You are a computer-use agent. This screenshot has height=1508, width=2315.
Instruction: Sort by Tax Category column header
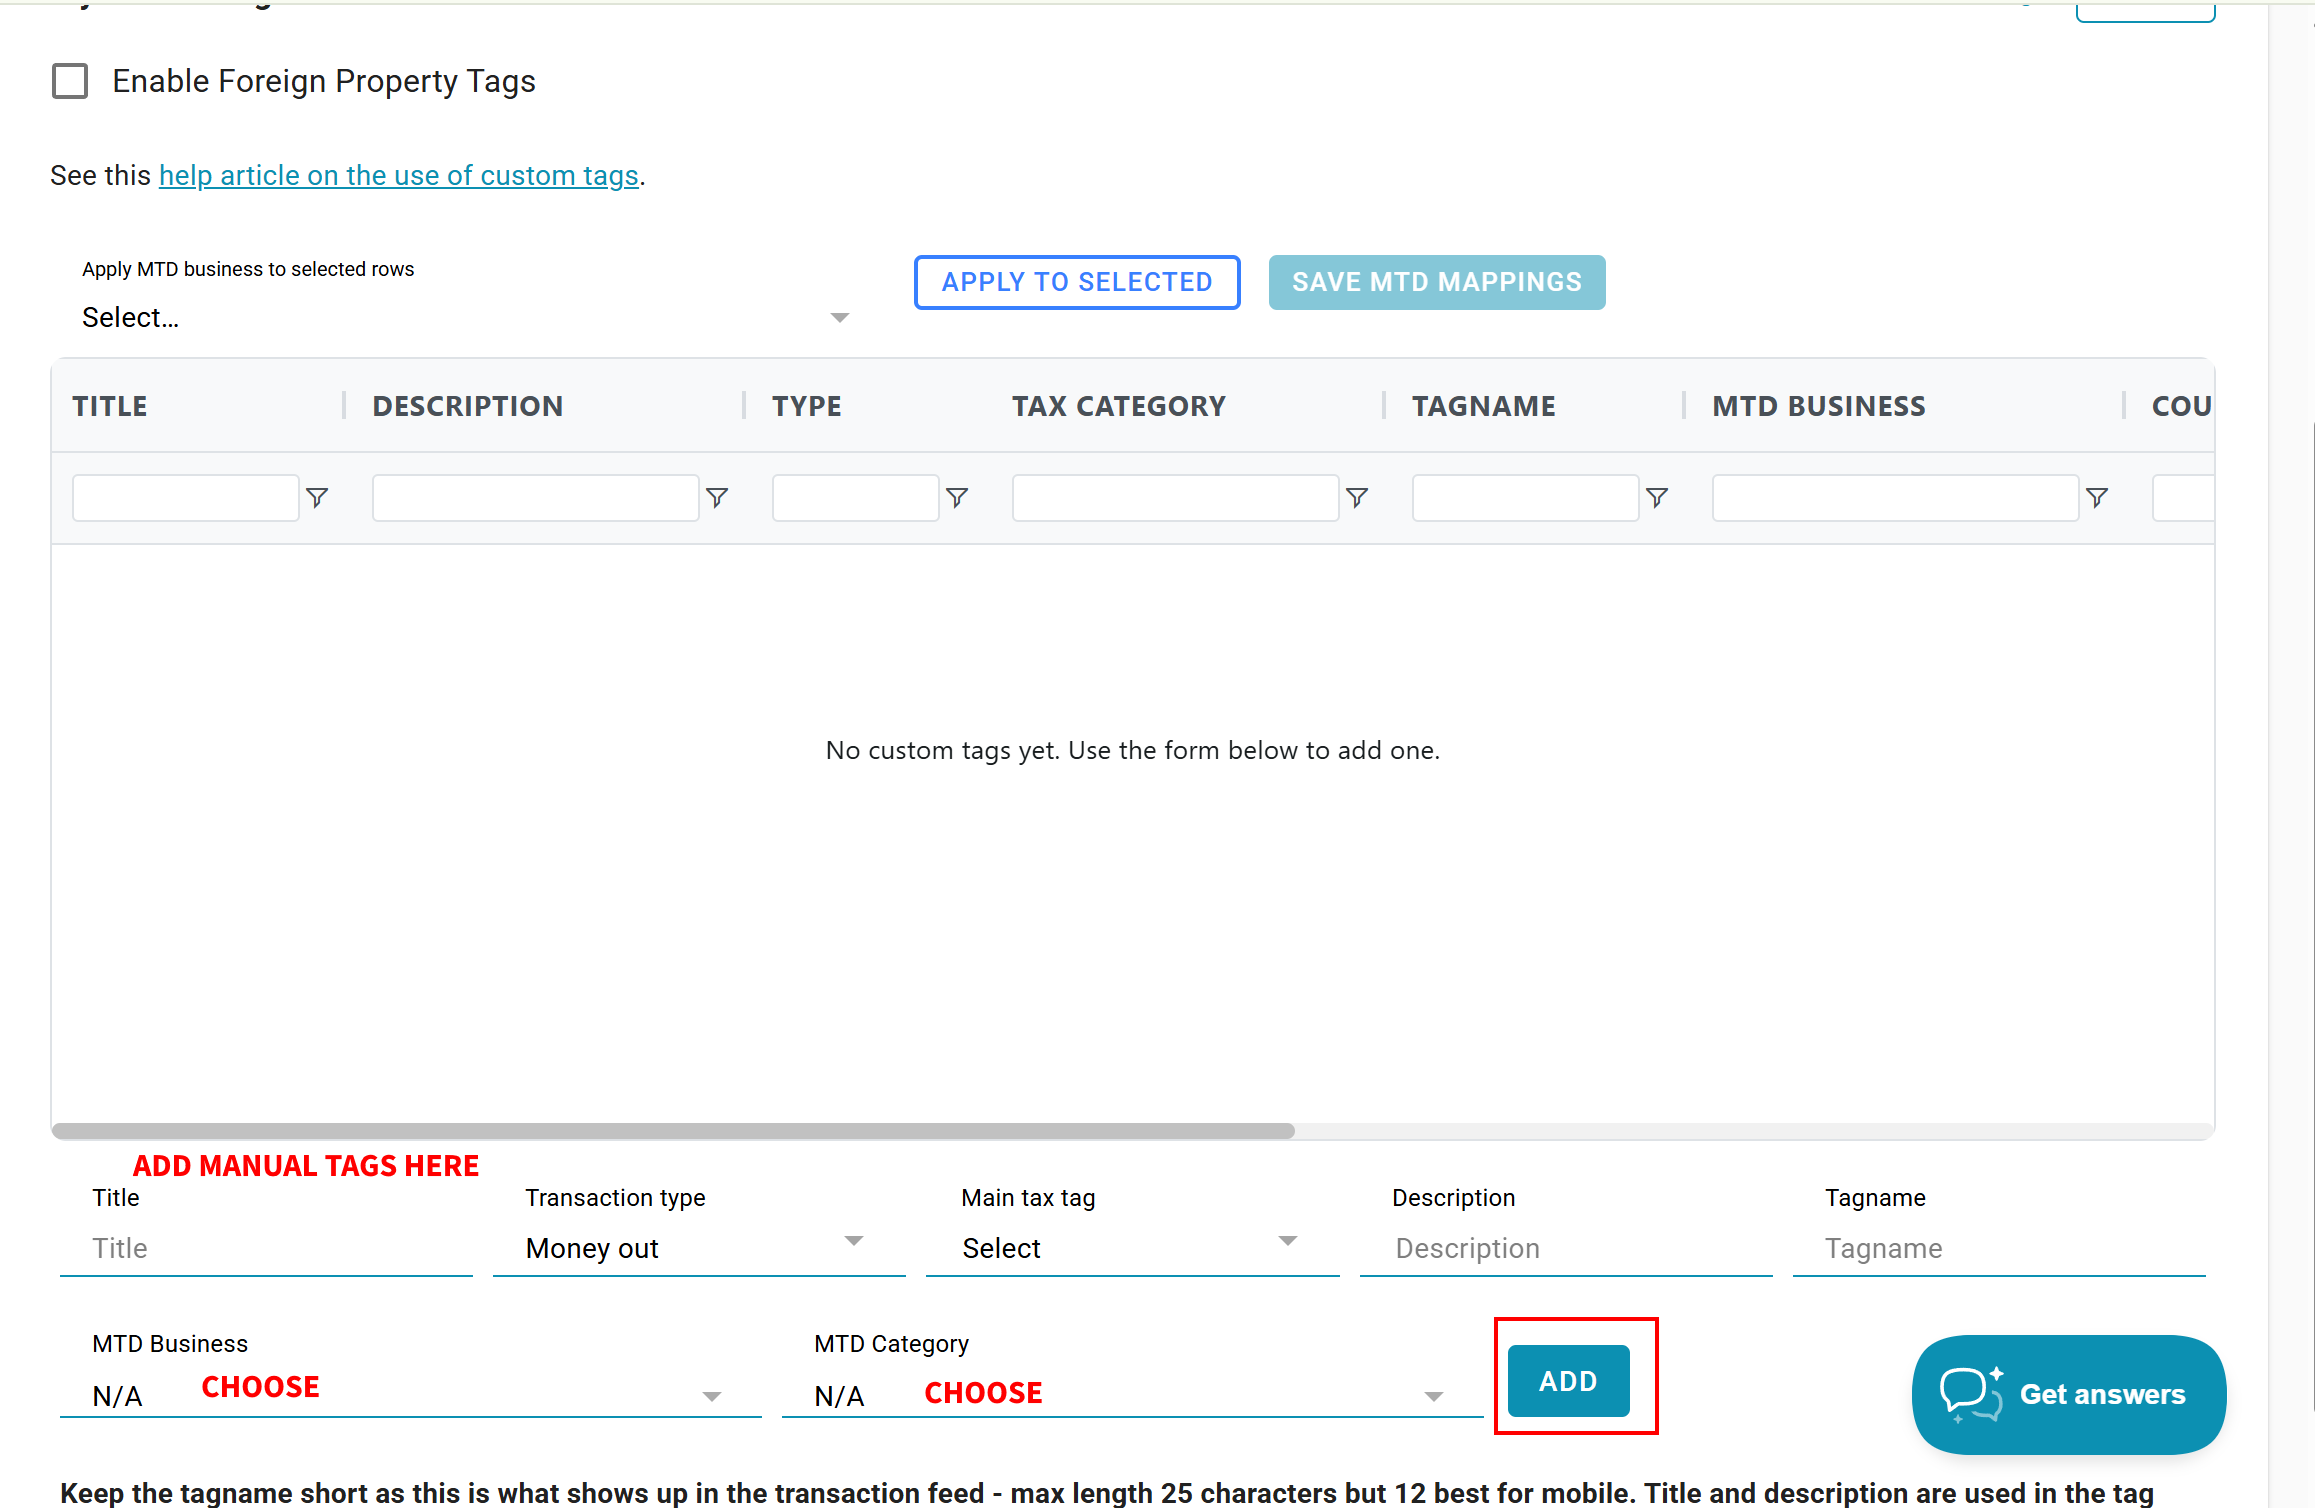coord(1119,406)
